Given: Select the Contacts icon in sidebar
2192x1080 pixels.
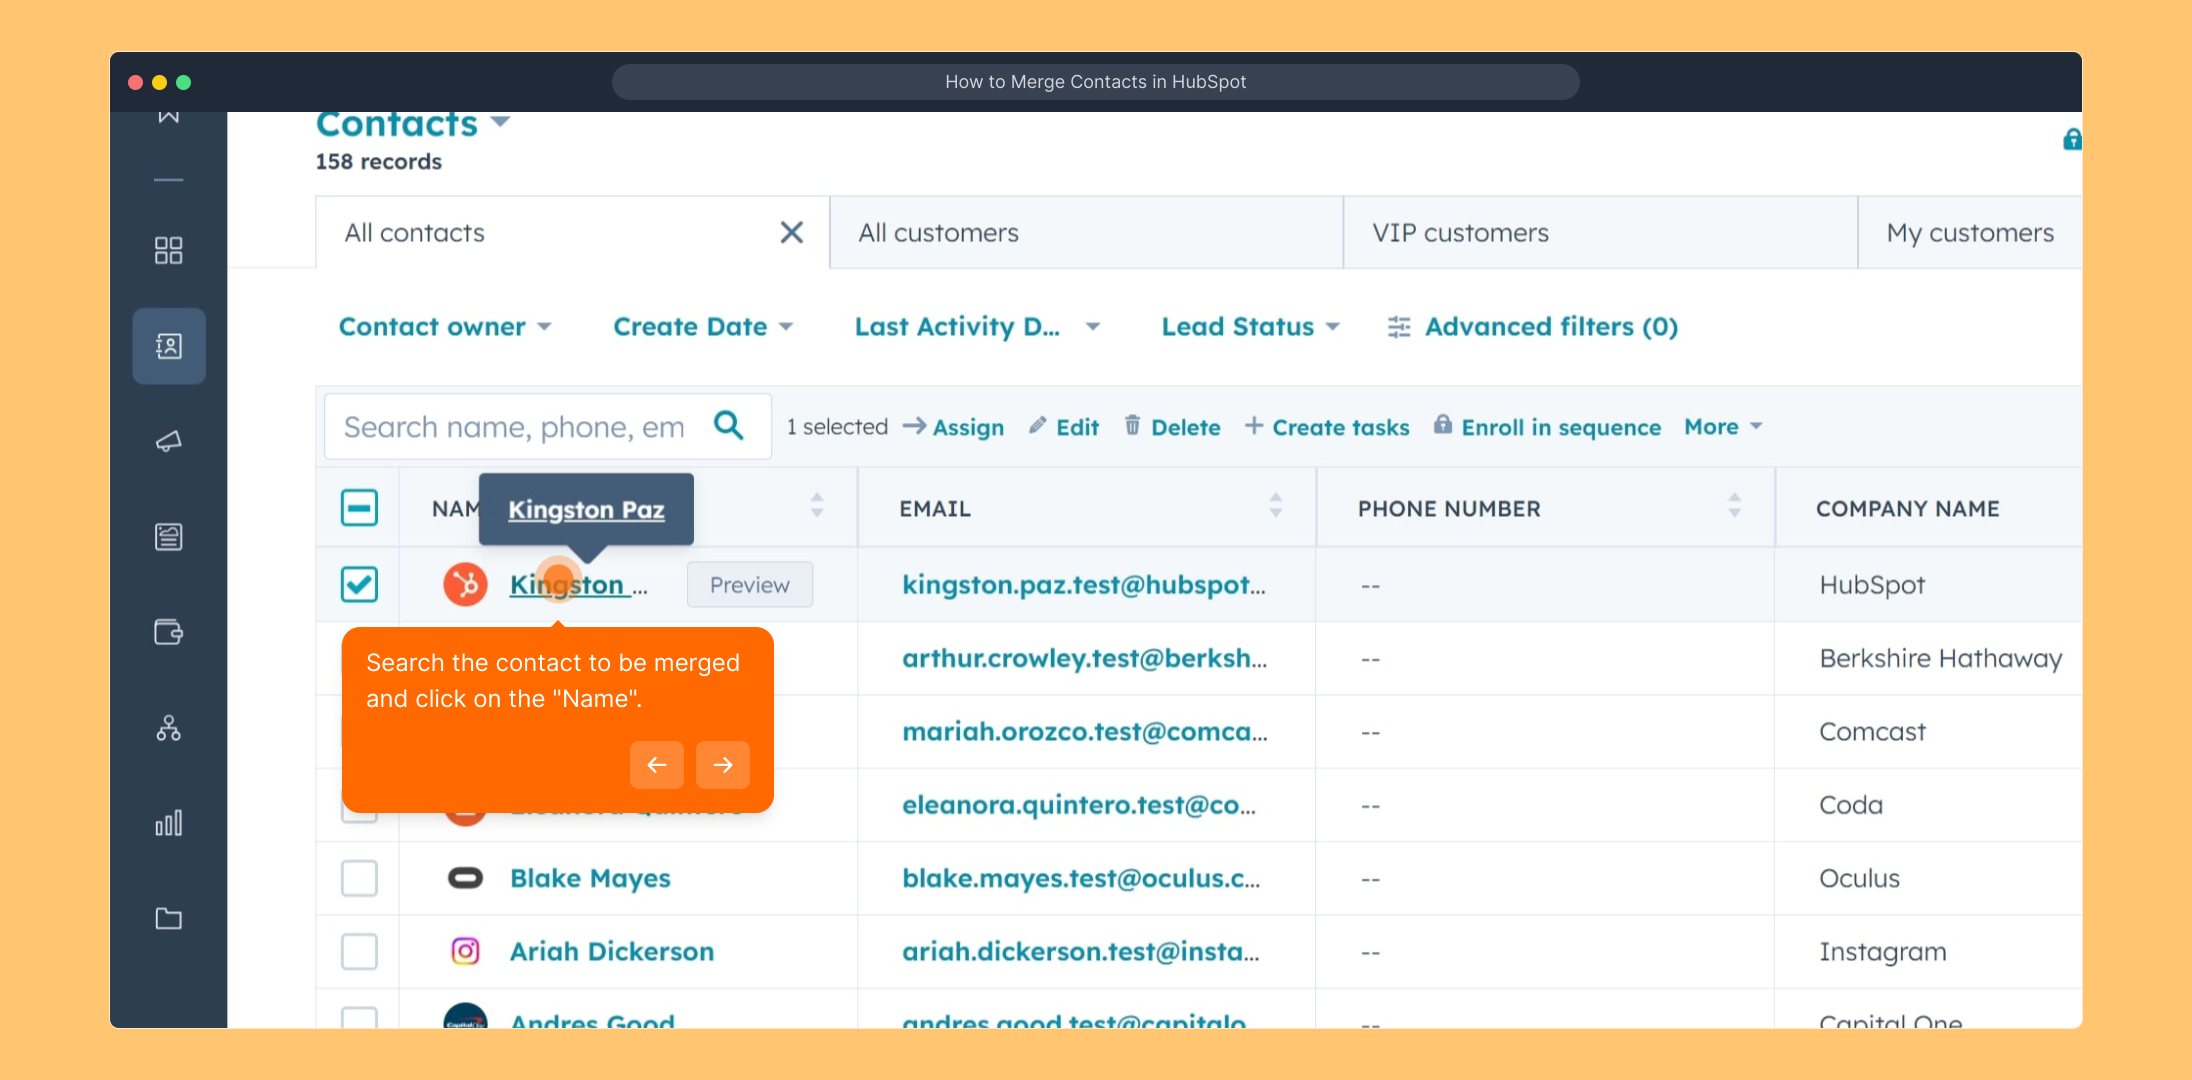Looking at the screenshot, I should pos(168,346).
